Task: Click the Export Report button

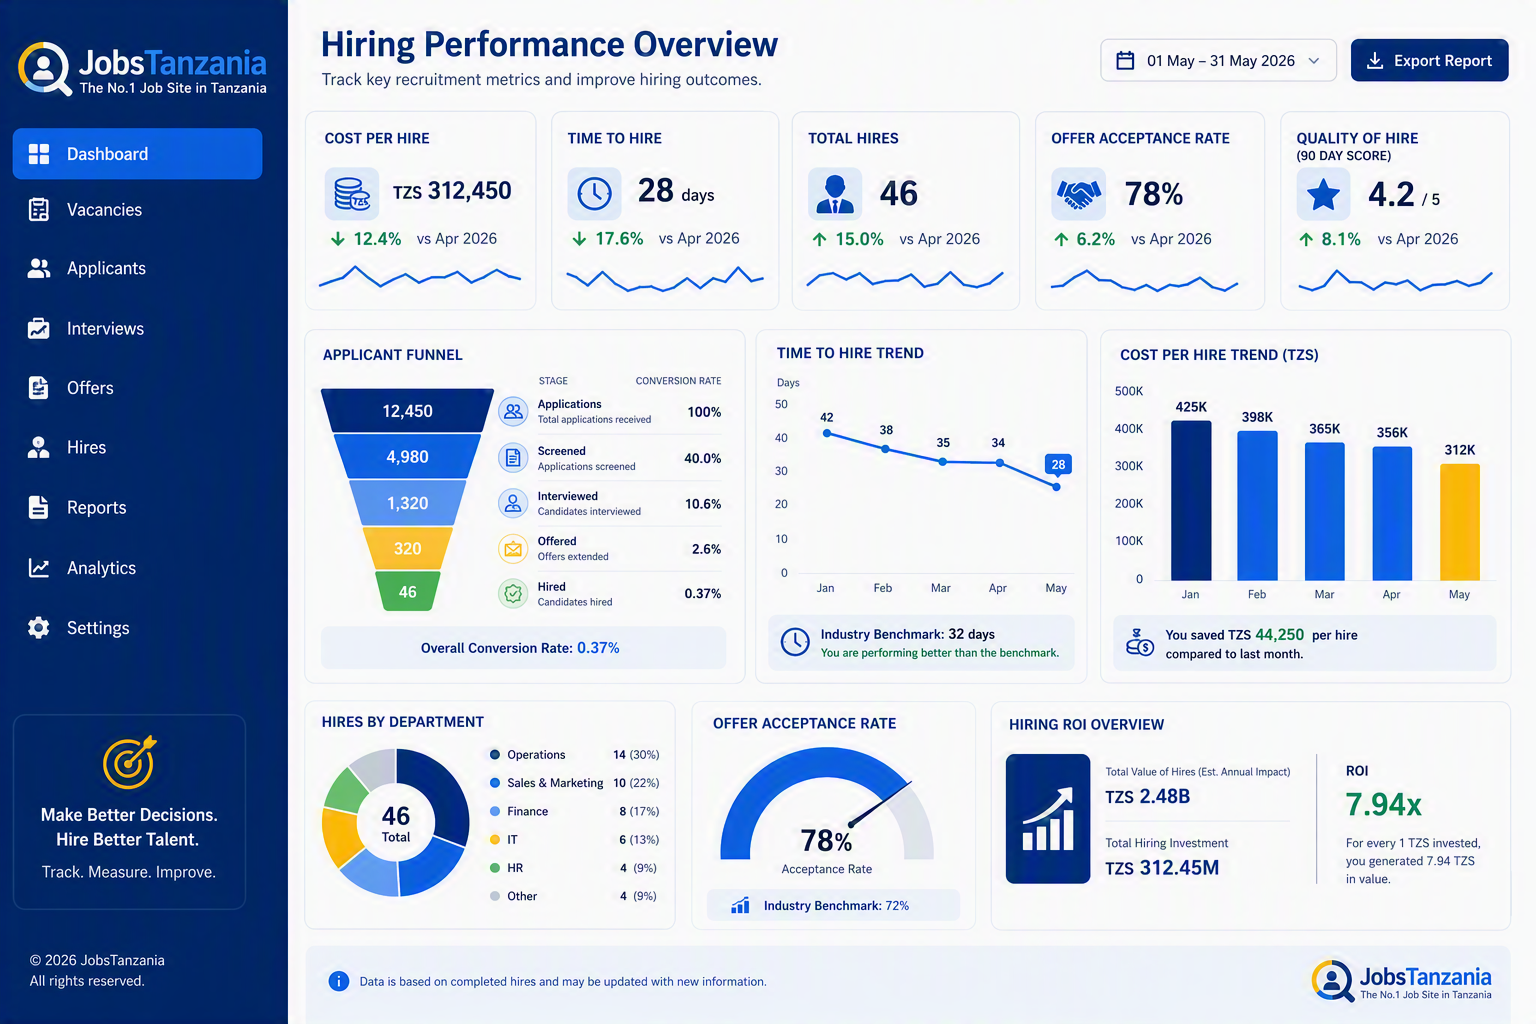Action: point(1429,60)
